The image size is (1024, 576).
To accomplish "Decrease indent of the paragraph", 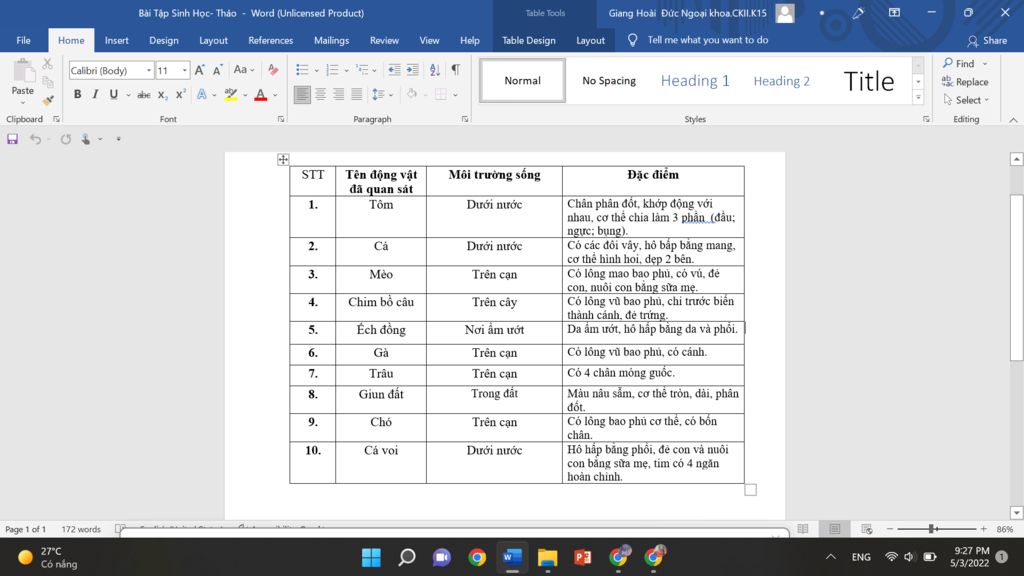I will tap(394, 70).
